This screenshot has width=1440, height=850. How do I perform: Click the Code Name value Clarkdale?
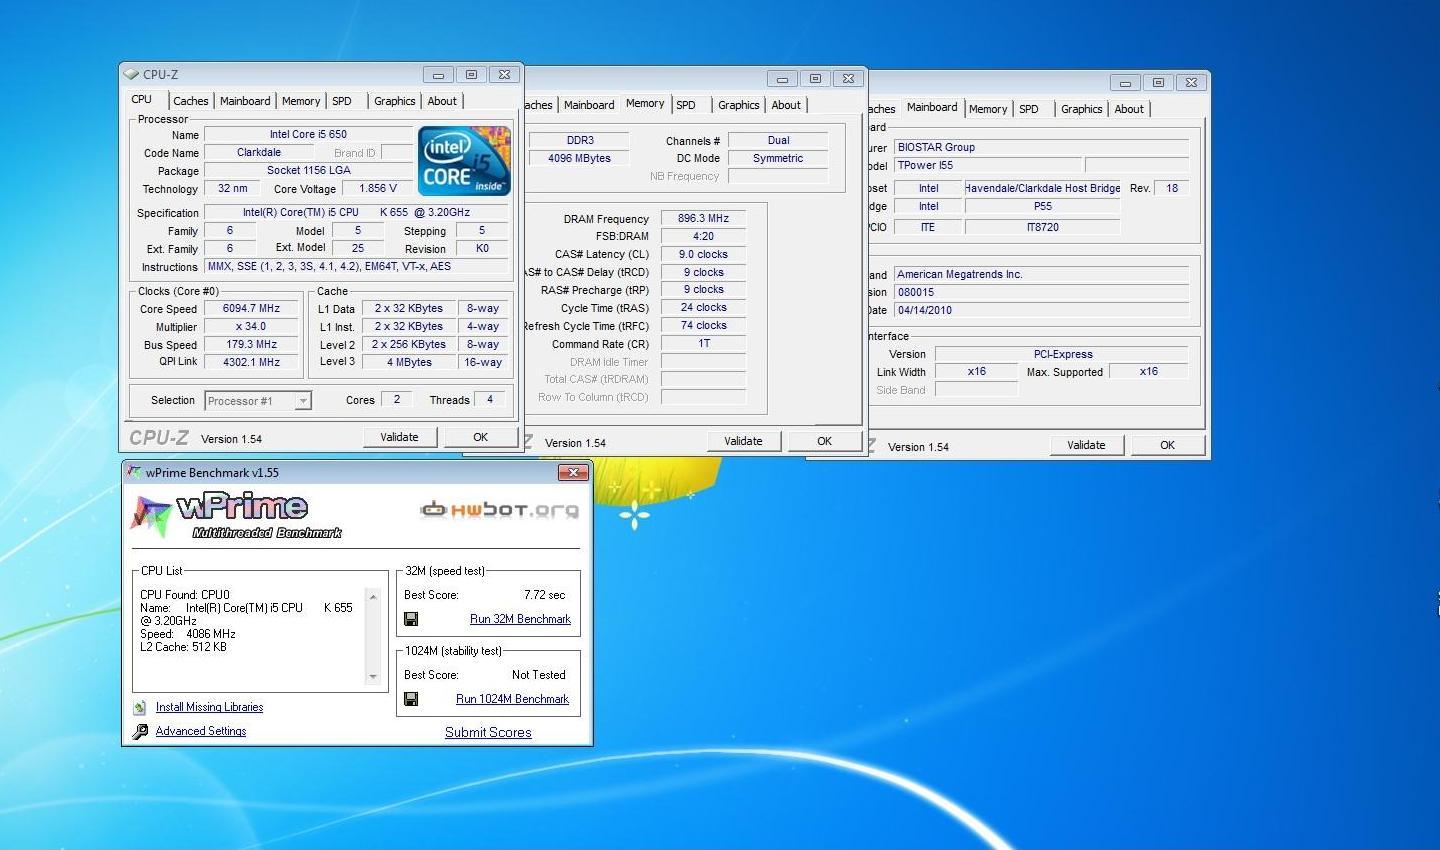[259, 152]
